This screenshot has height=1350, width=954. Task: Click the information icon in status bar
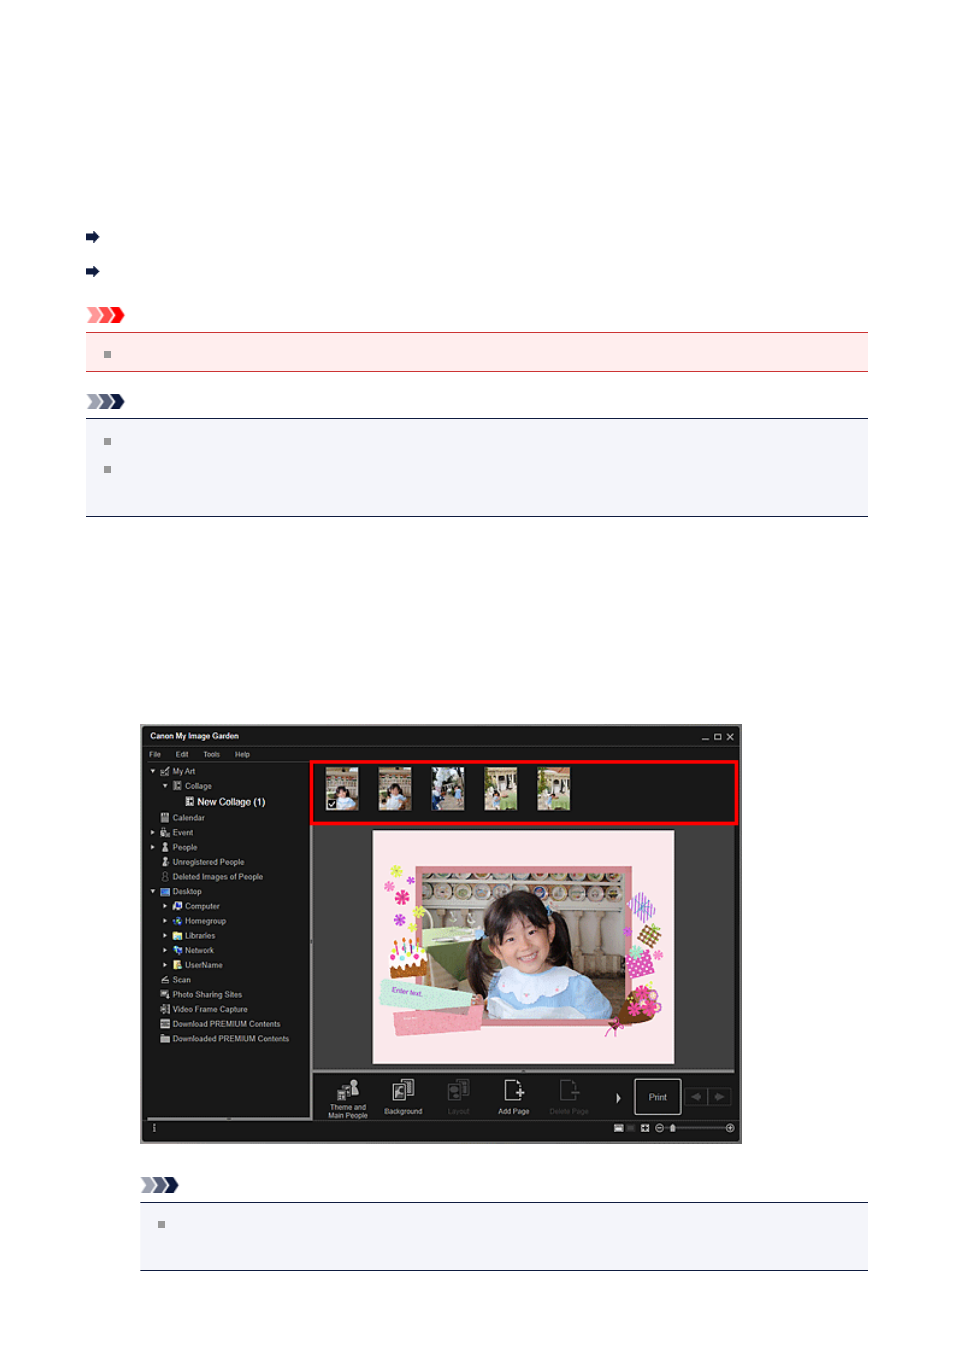[x=154, y=1128]
